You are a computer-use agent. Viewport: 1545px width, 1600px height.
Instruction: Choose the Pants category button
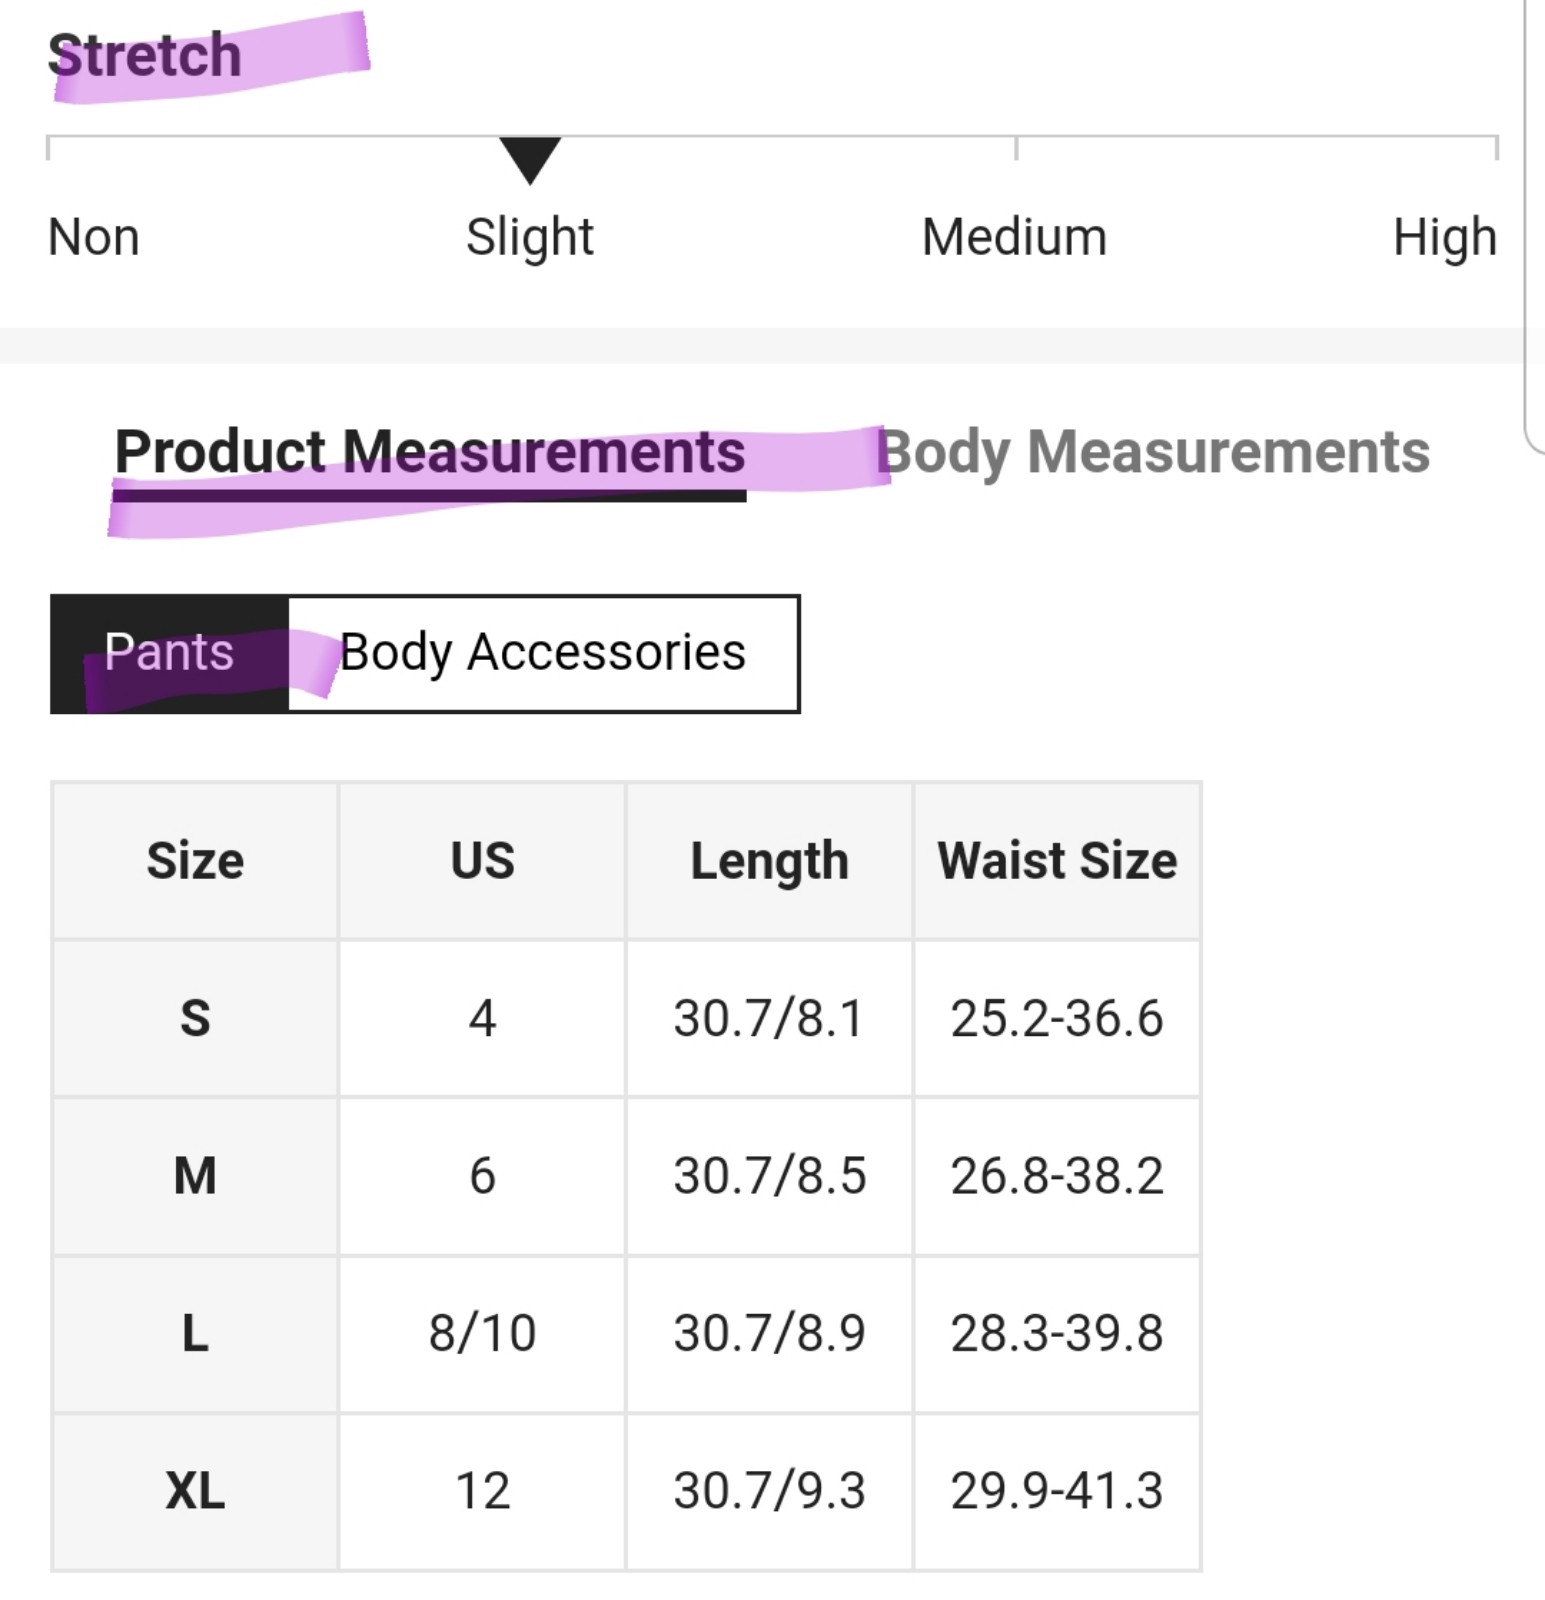pyautogui.click(x=169, y=653)
